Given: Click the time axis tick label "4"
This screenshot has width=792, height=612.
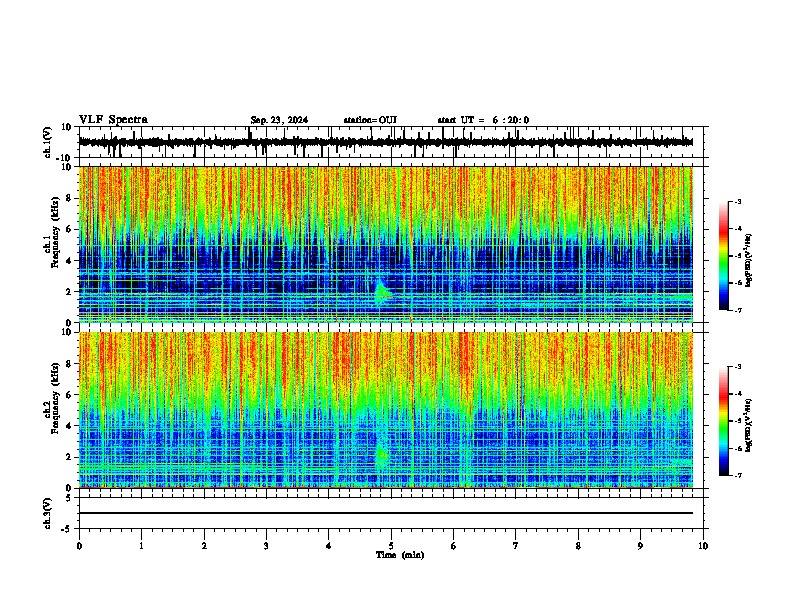Looking at the screenshot, I should pyautogui.click(x=328, y=546).
